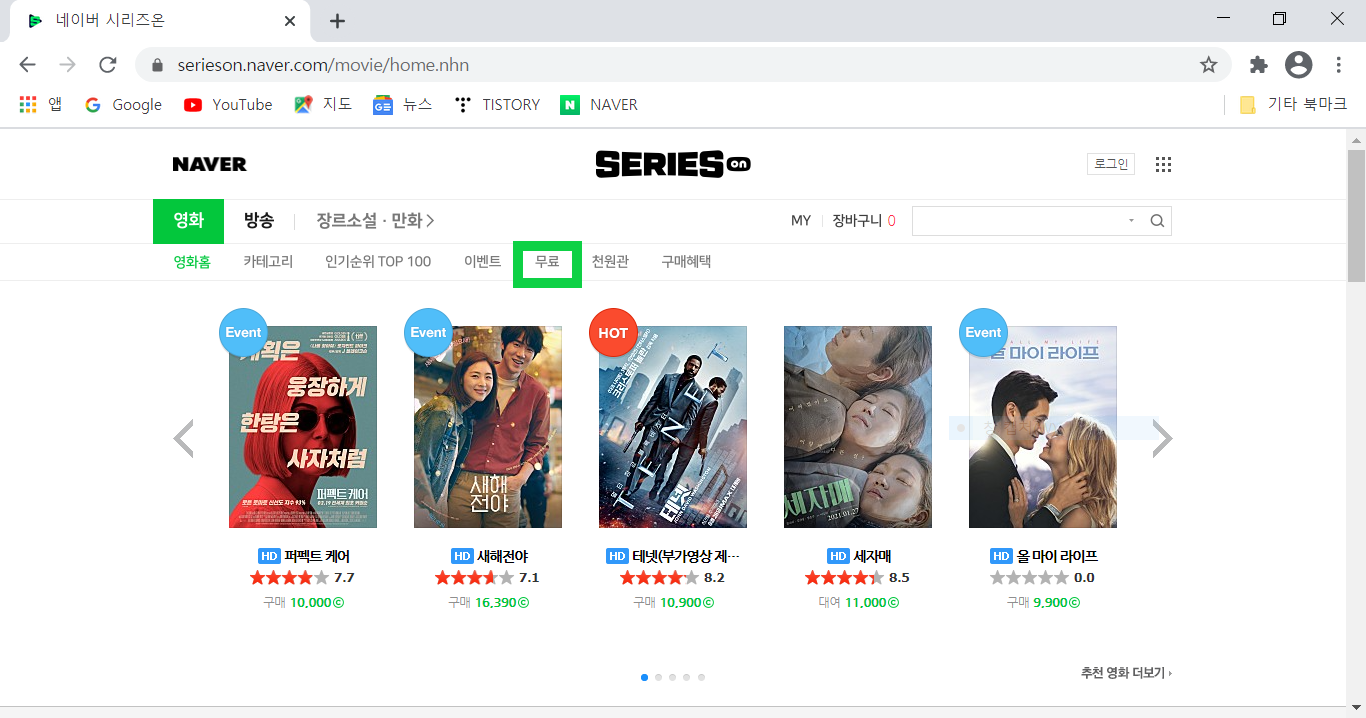
Task: Open the 영화홈 submenu
Action: click(192, 262)
